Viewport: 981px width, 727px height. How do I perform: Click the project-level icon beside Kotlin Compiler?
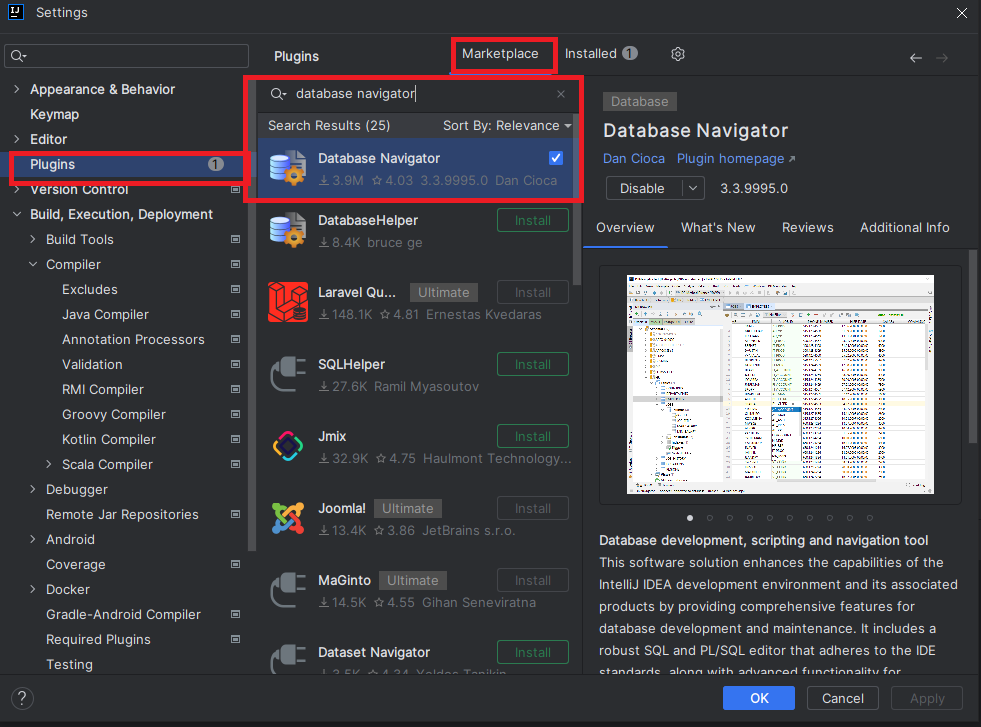tap(235, 439)
